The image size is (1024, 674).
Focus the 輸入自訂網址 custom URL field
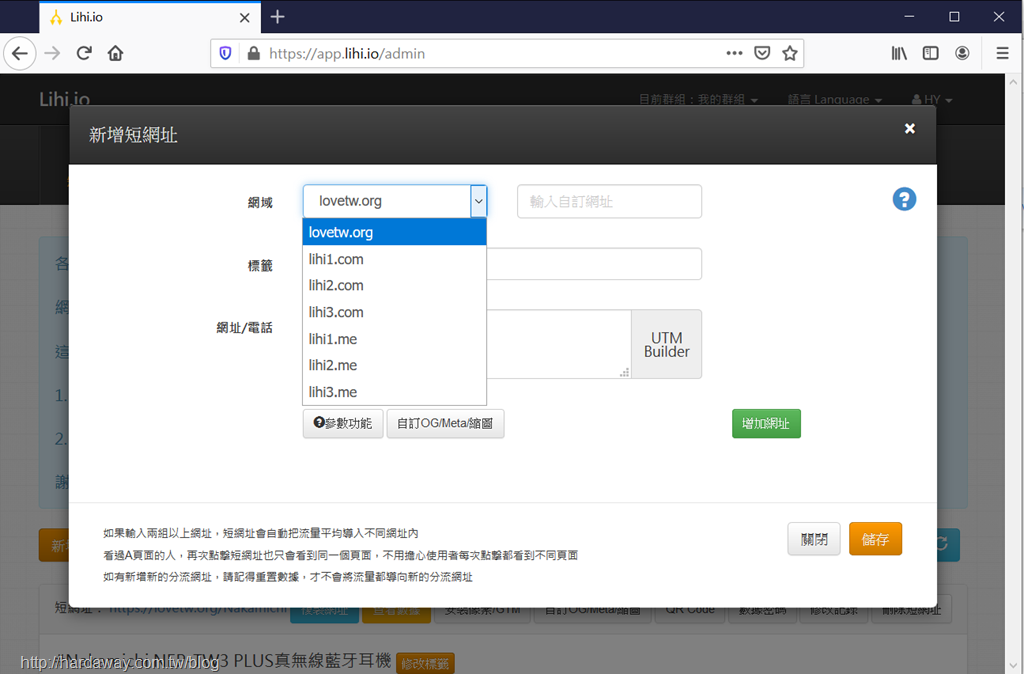(x=609, y=201)
